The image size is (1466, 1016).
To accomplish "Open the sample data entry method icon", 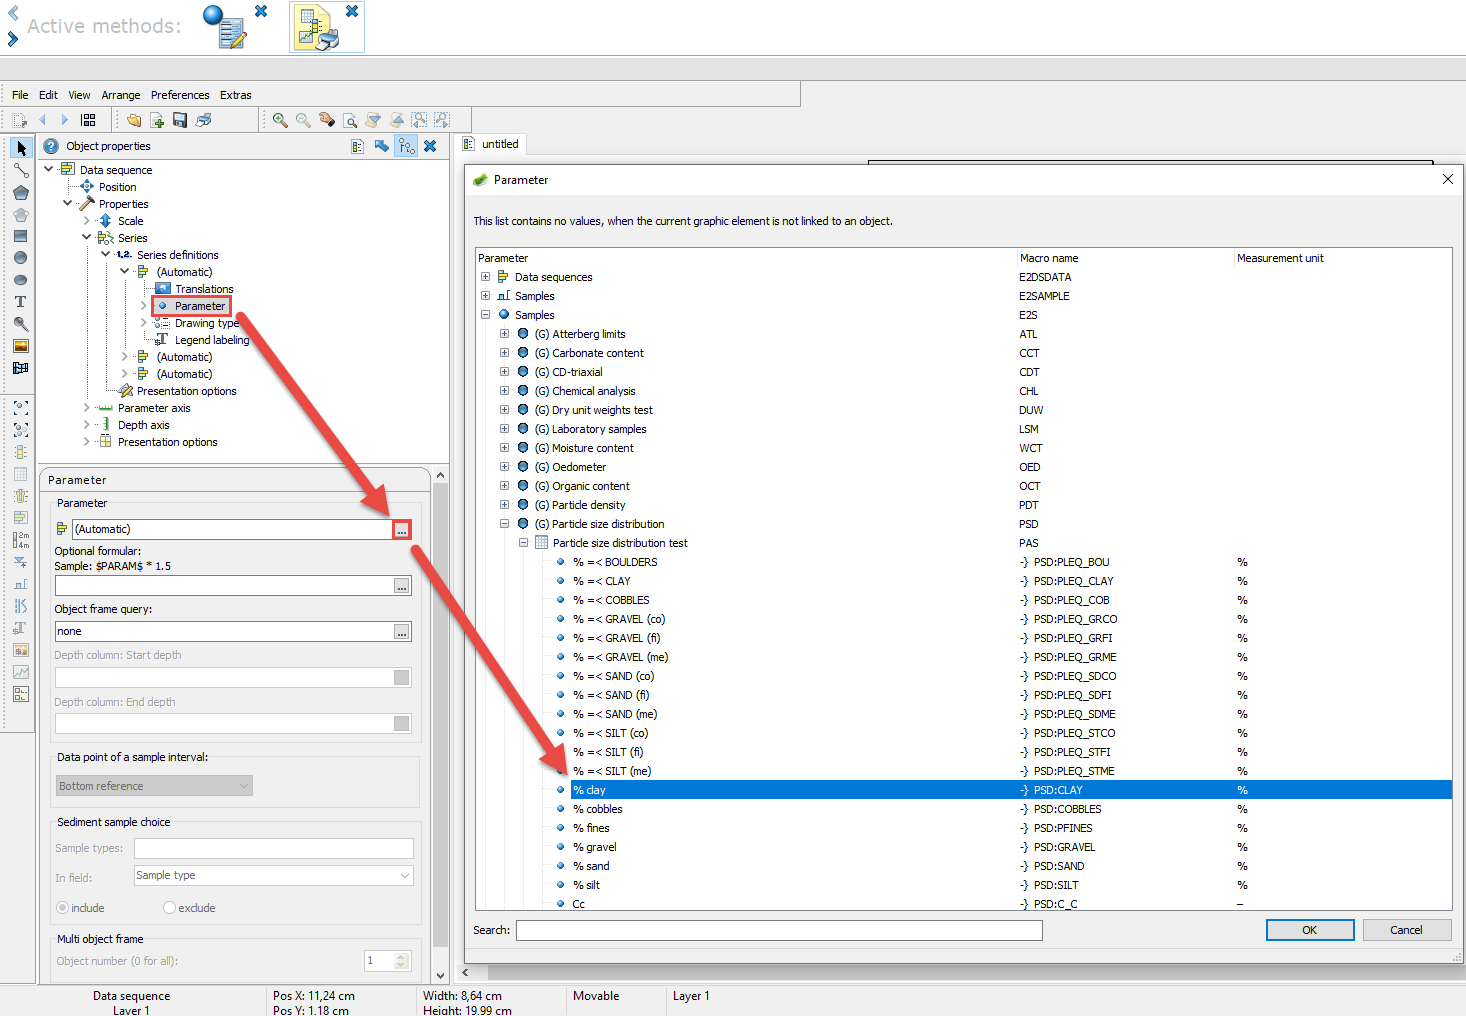I will pos(225,27).
